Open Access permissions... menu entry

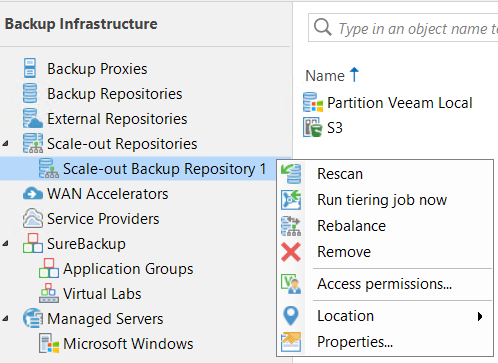click(x=385, y=284)
